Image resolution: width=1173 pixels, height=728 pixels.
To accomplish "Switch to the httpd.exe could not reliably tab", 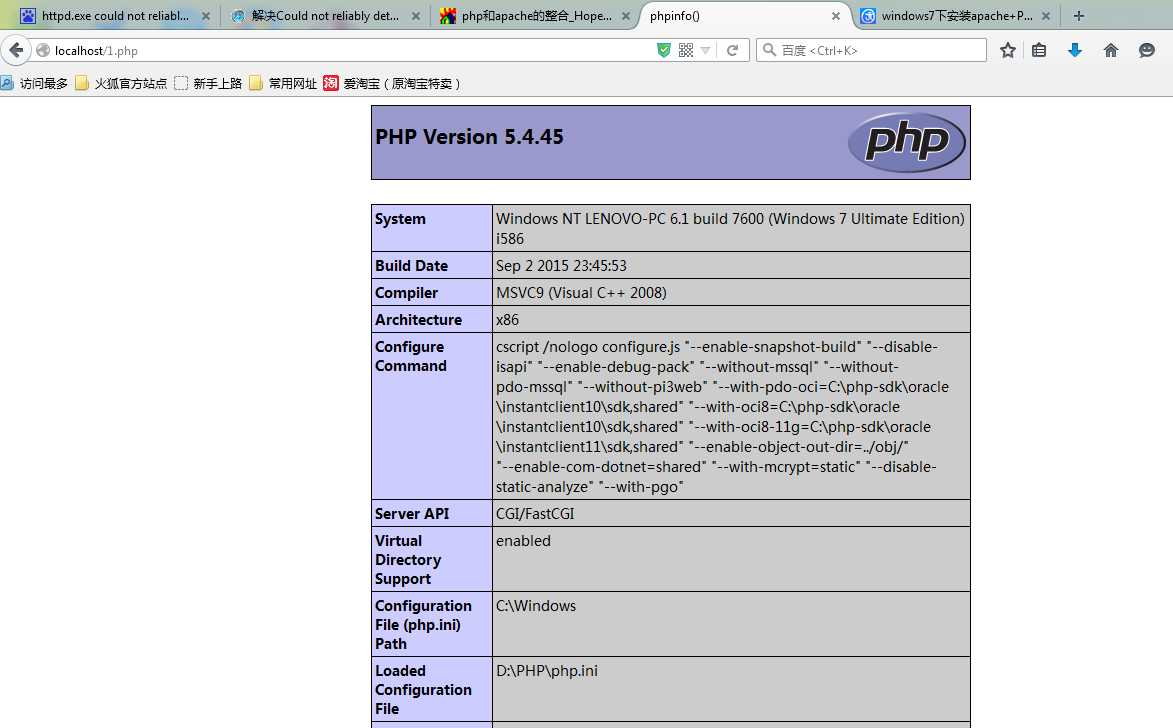I will tap(114, 16).
